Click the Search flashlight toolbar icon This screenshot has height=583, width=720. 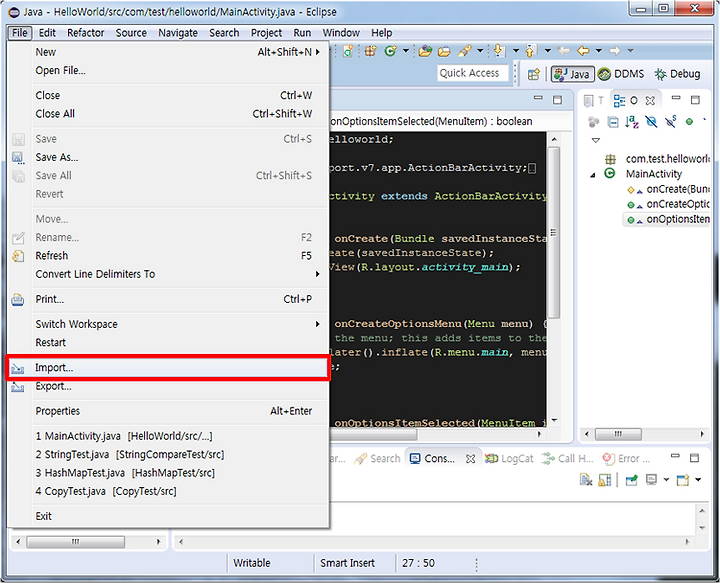point(465,51)
